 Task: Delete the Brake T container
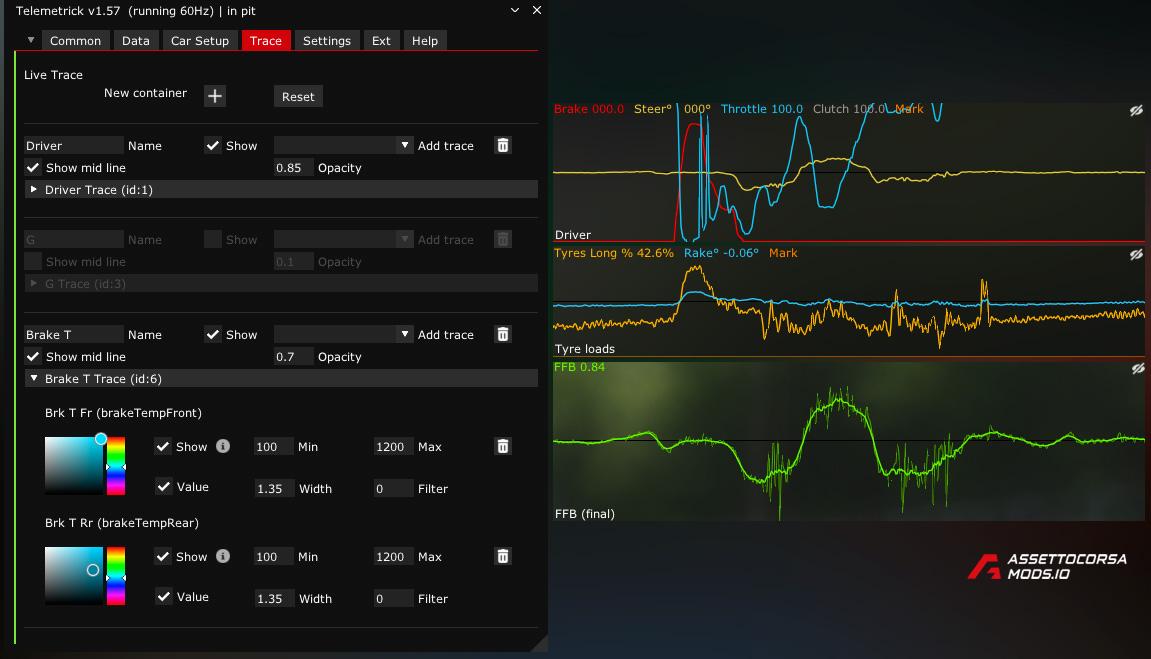point(503,335)
